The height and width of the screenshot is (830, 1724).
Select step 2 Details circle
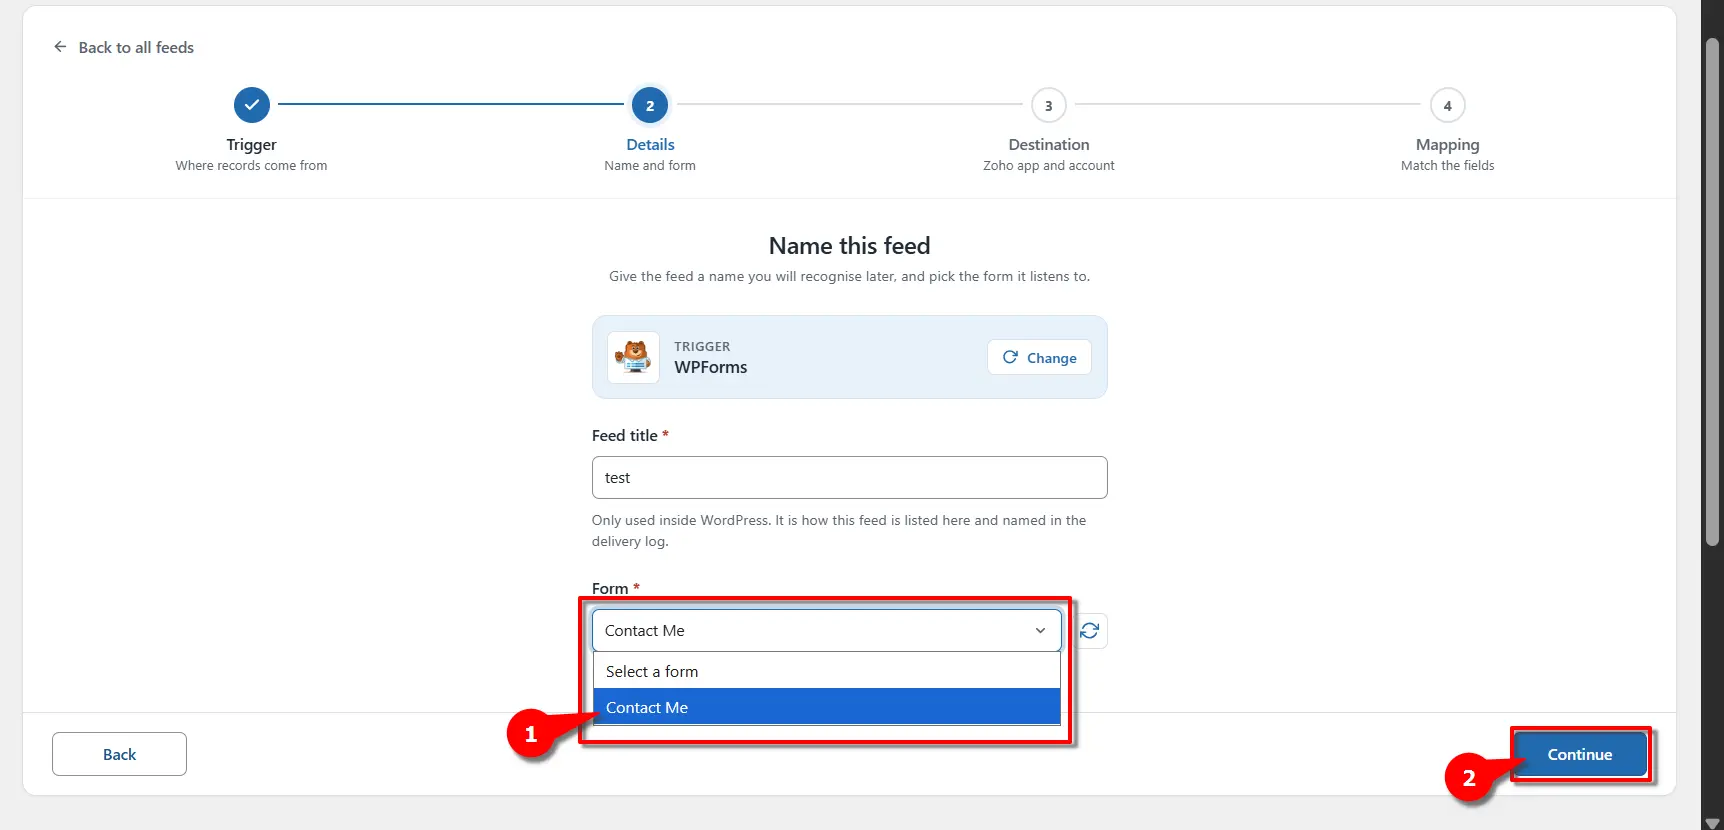(x=650, y=105)
